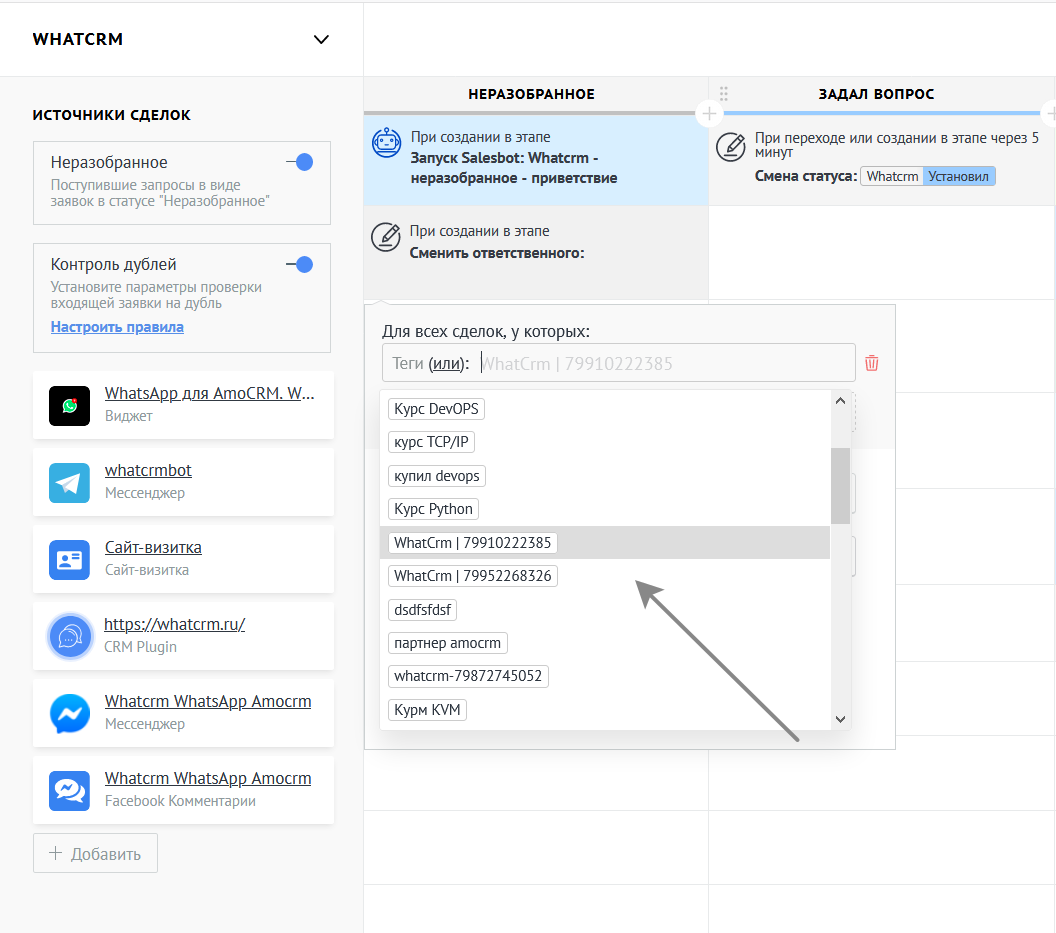Click the Теги tag input field
Screen dimensions: 1056x933
tap(618, 363)
